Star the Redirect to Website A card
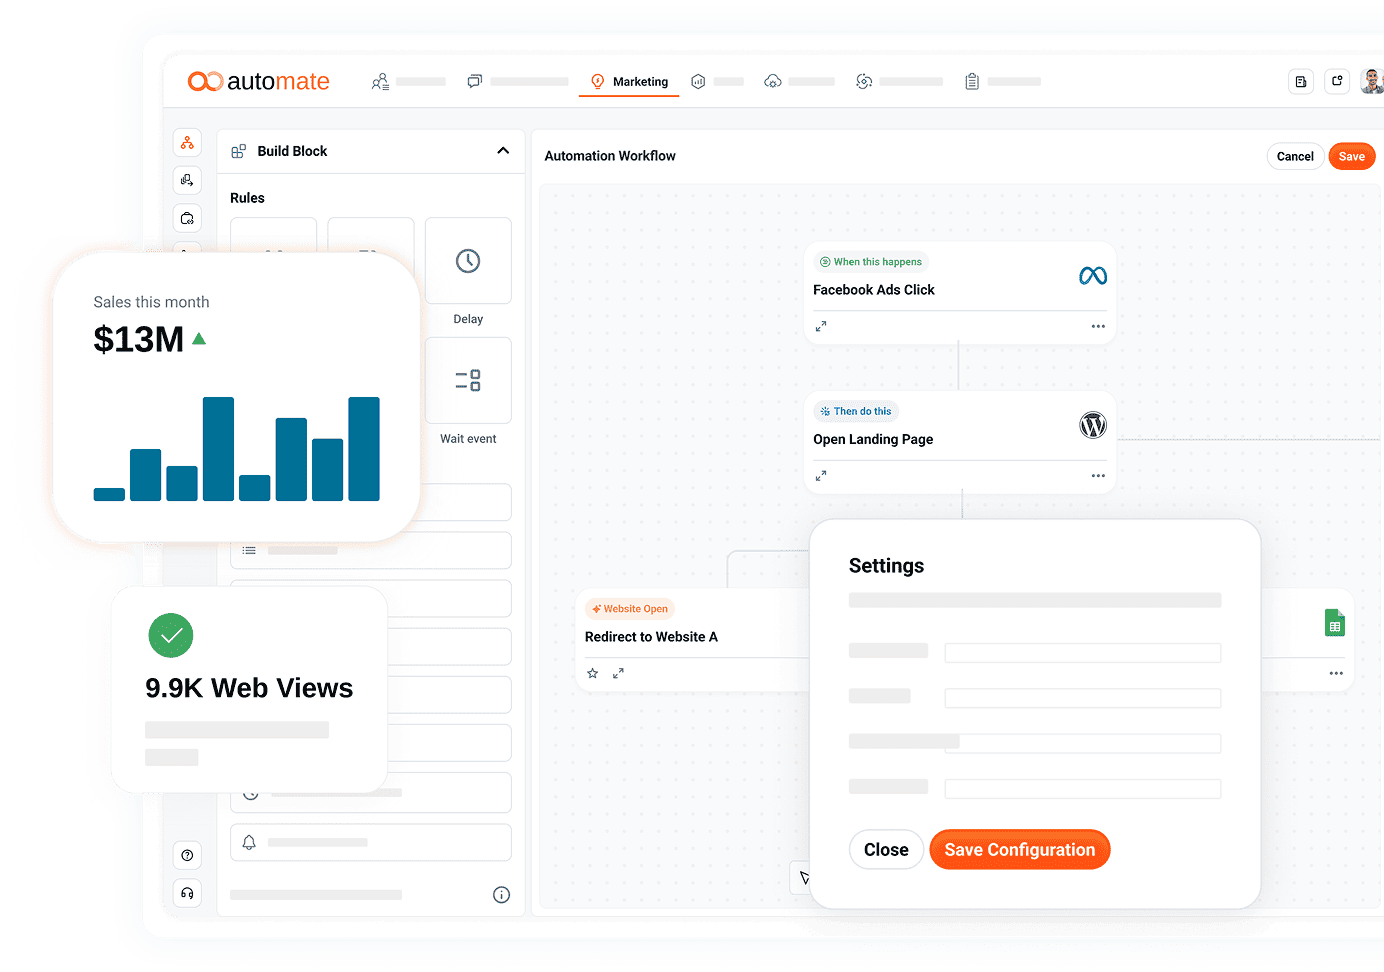This screenshot has height=972, width=1384. [x=592, y=673]
